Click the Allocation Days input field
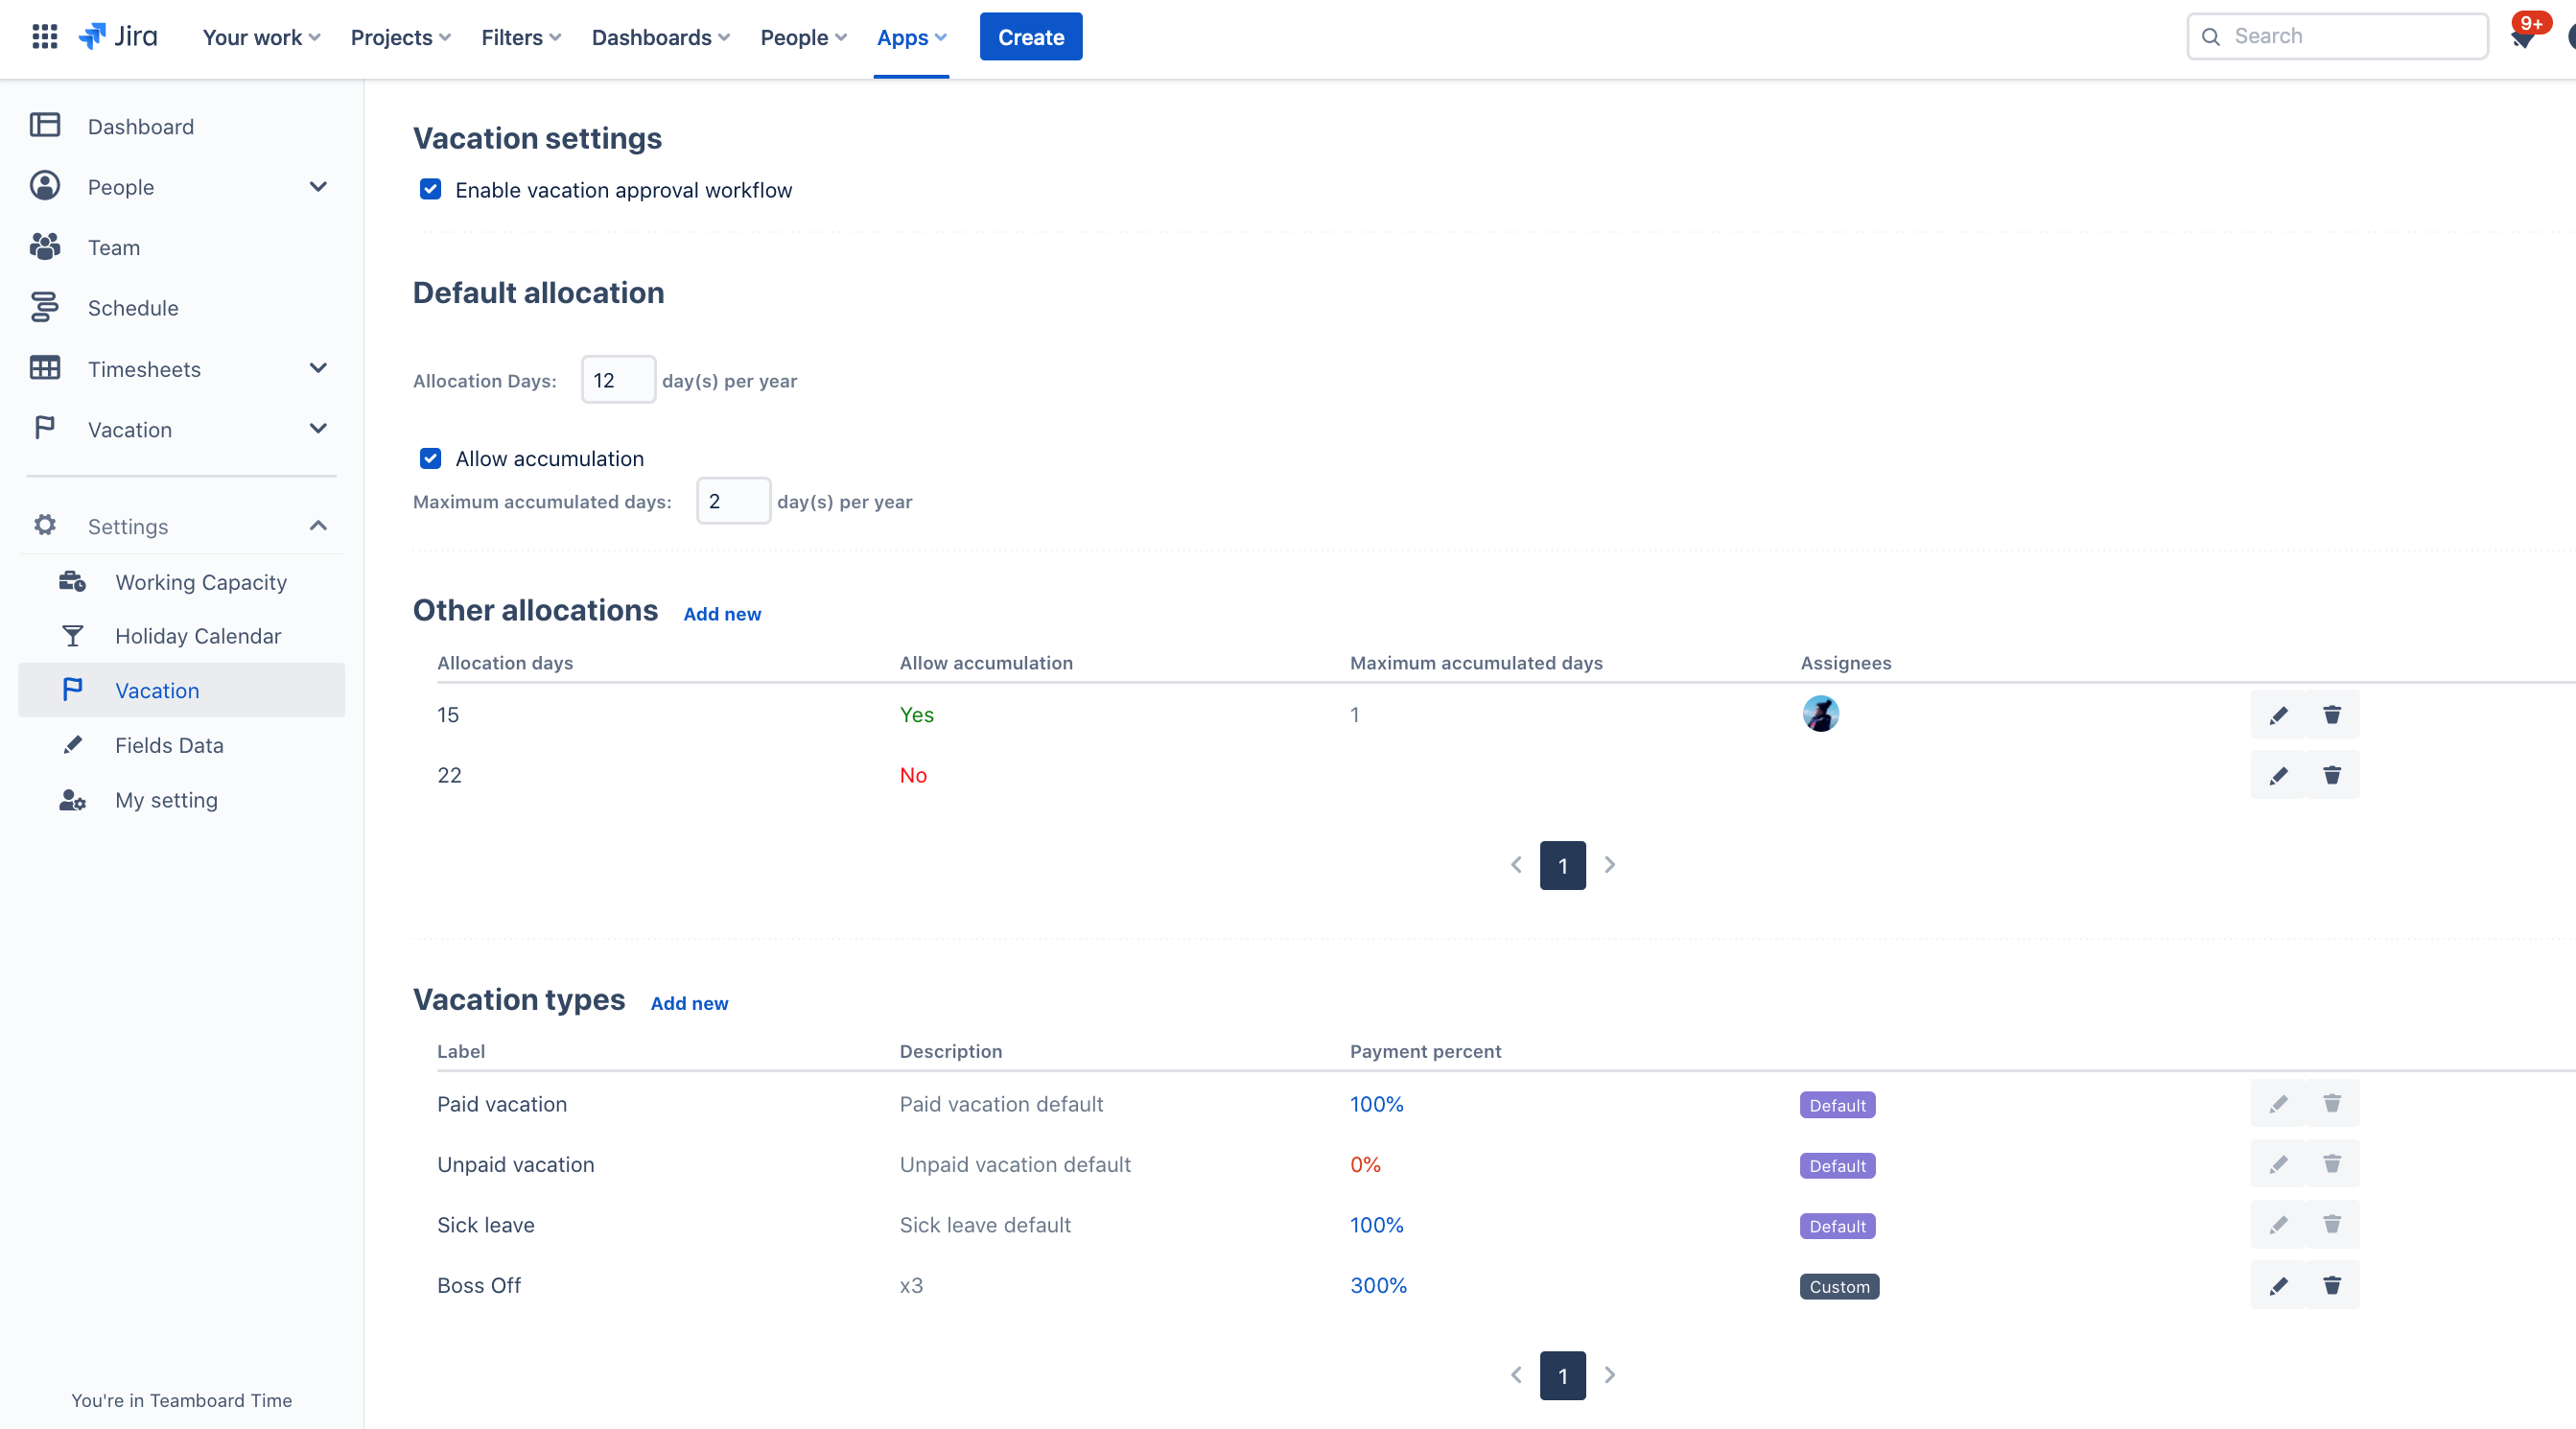Image resolution: width=2576 pixels, height=1429 pixels. 617,380
